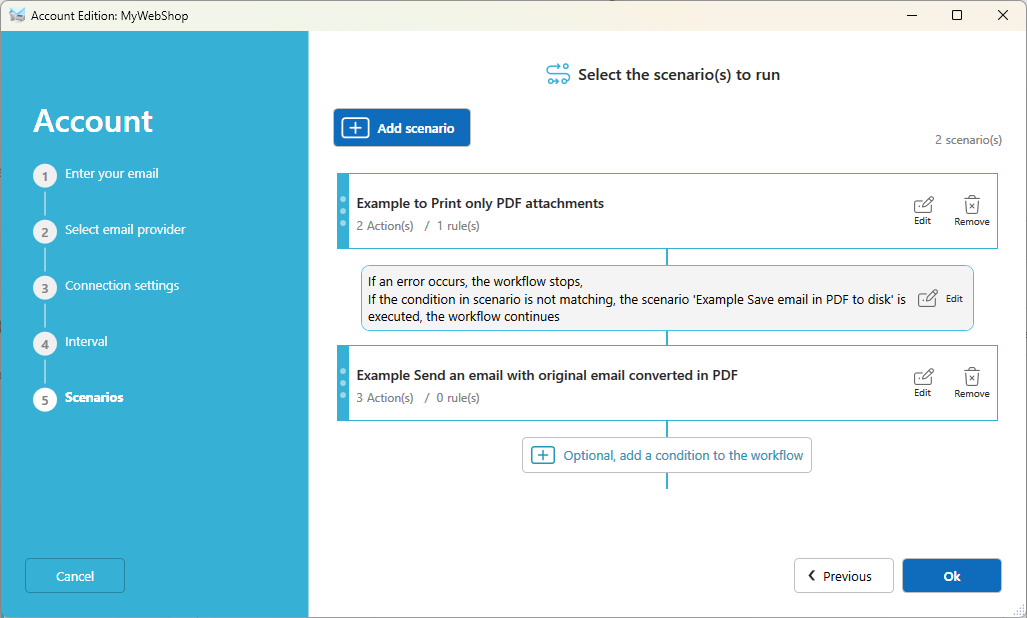Click the Add scenario button
Viewport: 1027px width, 618px height.
401,128
